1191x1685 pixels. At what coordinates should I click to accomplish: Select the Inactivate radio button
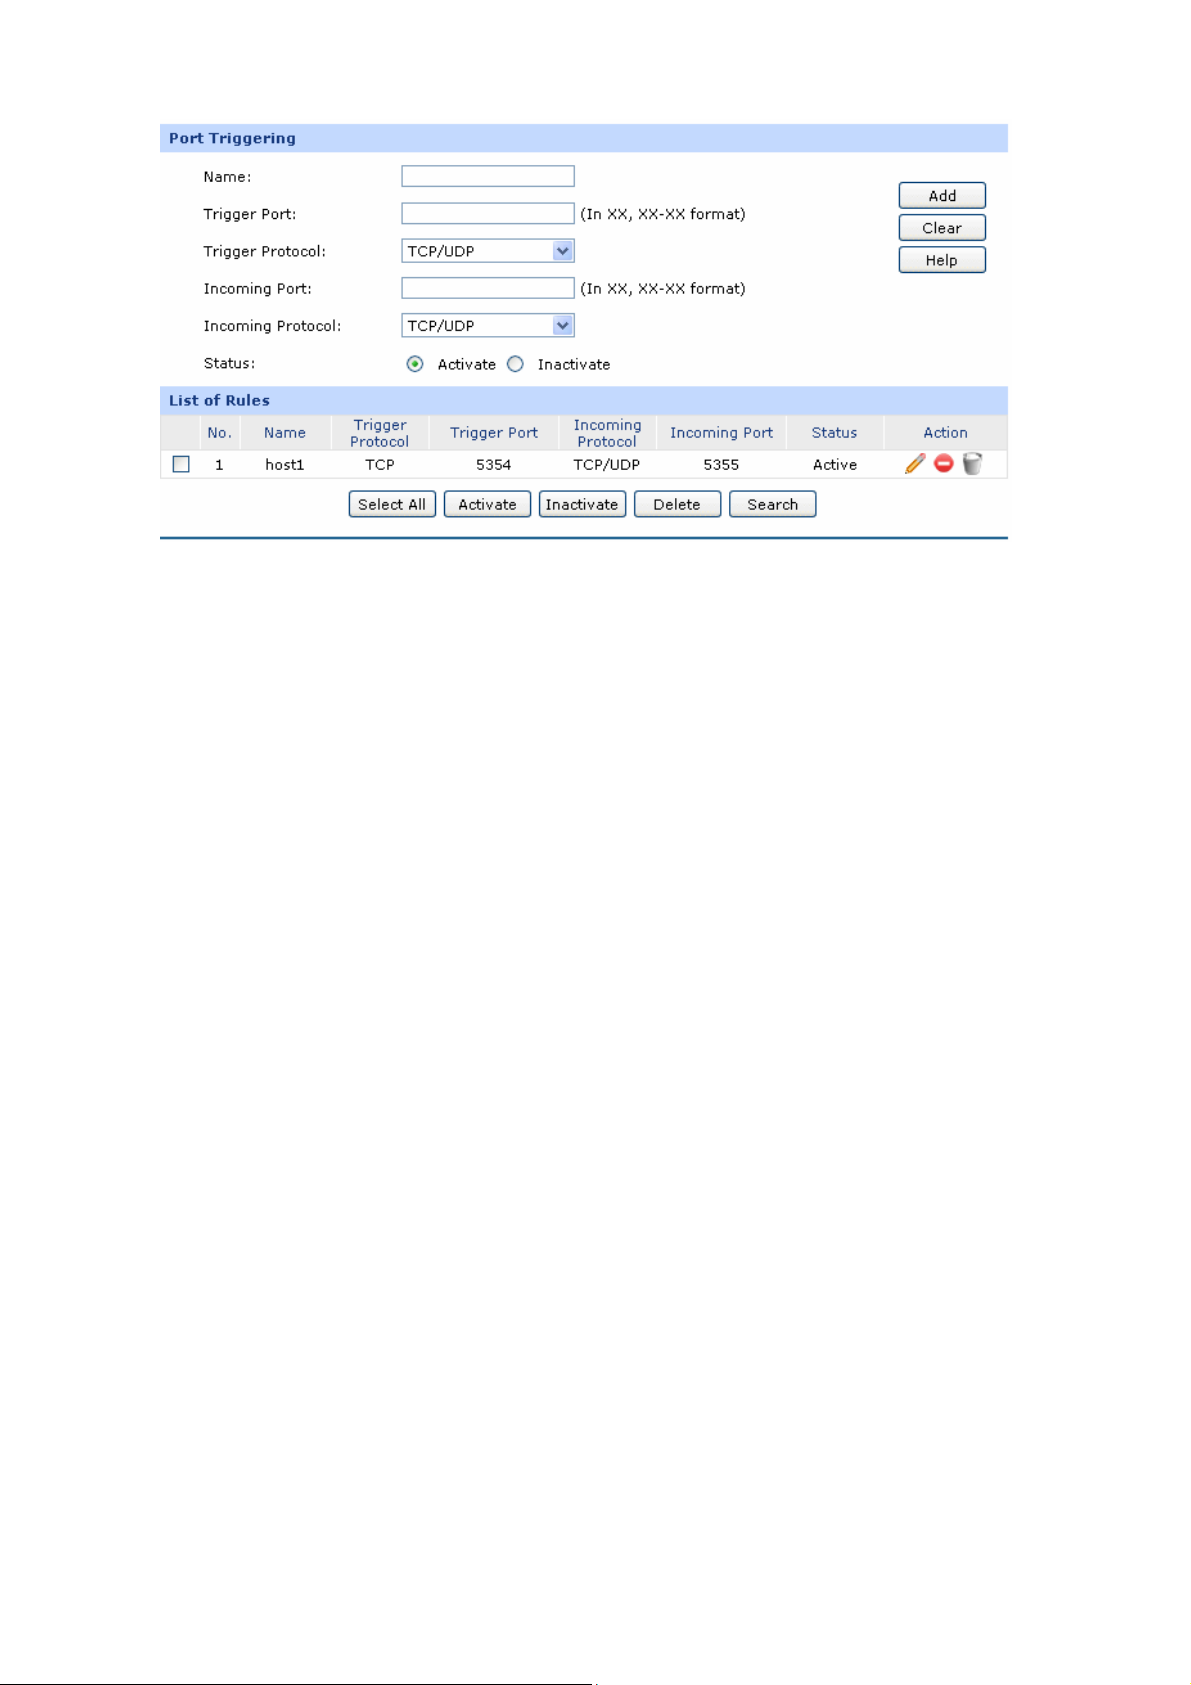coord(515,364)
